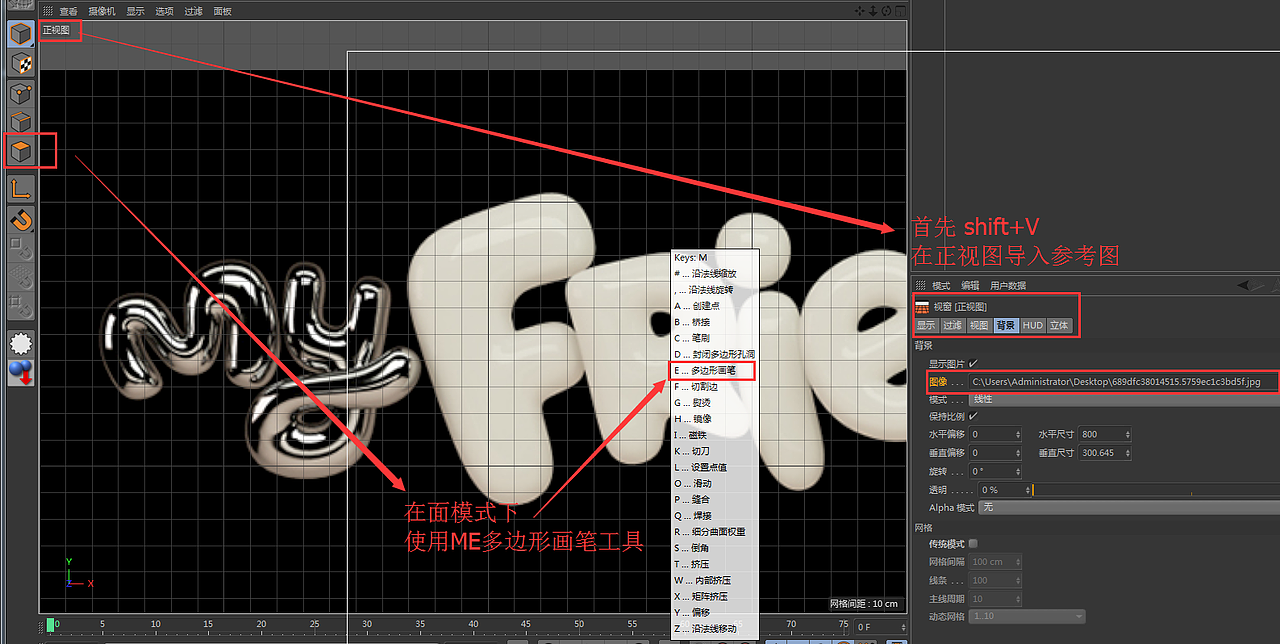Screen dimensions: 1280x644
Task: Open the attribute manager 模式 menu
Action: point(941,285)
